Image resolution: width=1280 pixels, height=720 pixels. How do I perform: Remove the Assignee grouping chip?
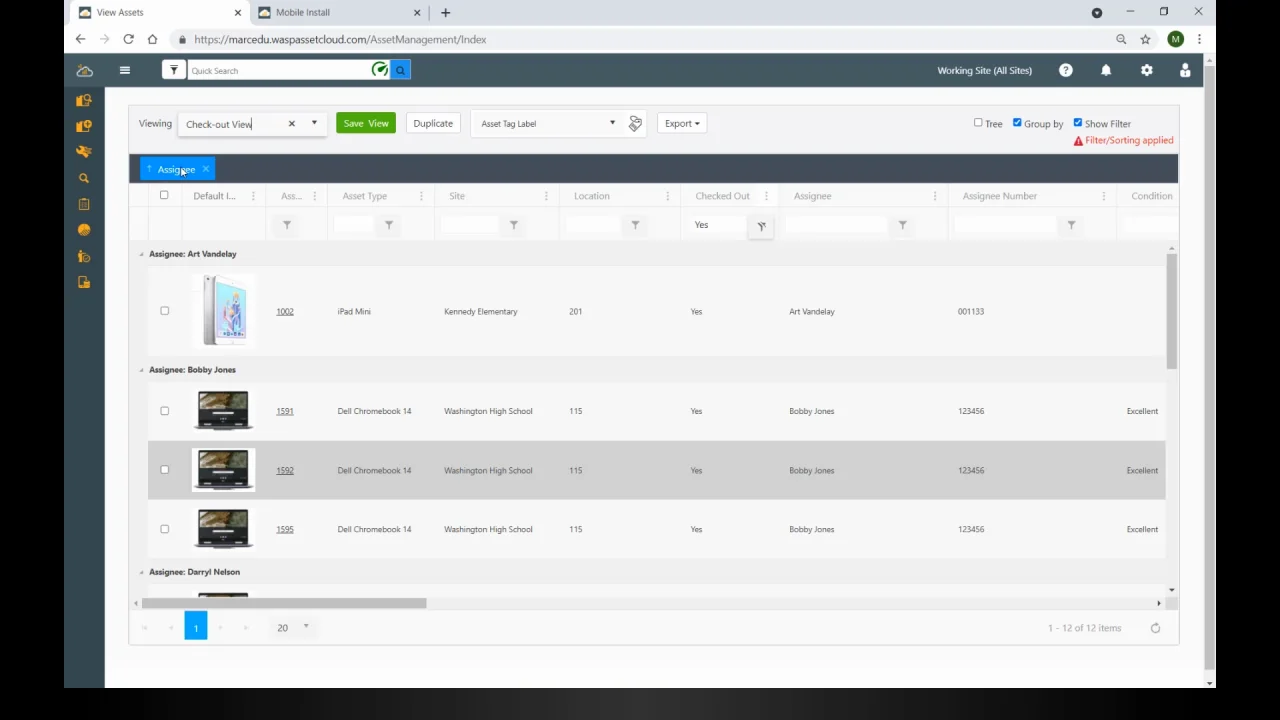[205, 169]
